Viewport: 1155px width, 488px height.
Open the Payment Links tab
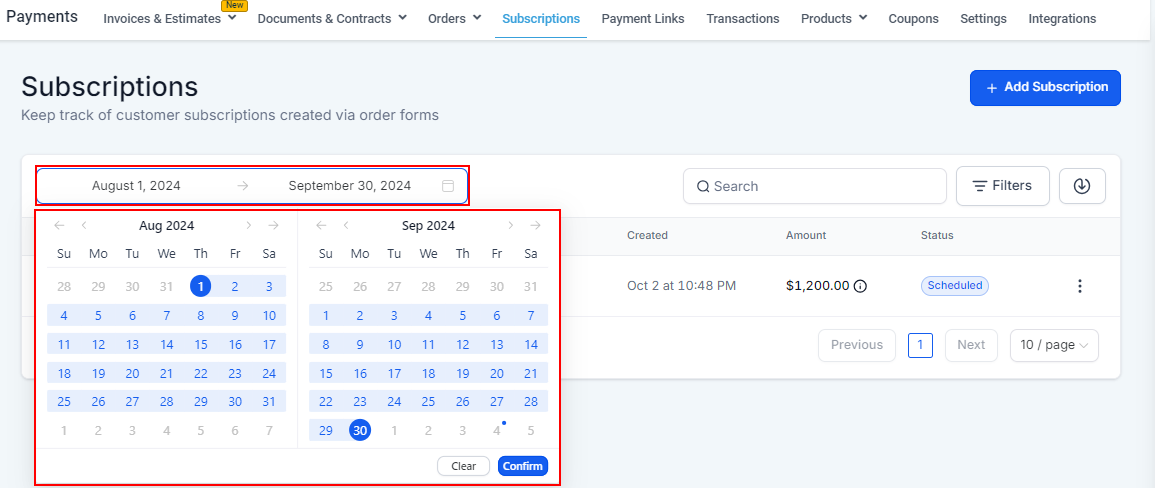click(643, 19)
